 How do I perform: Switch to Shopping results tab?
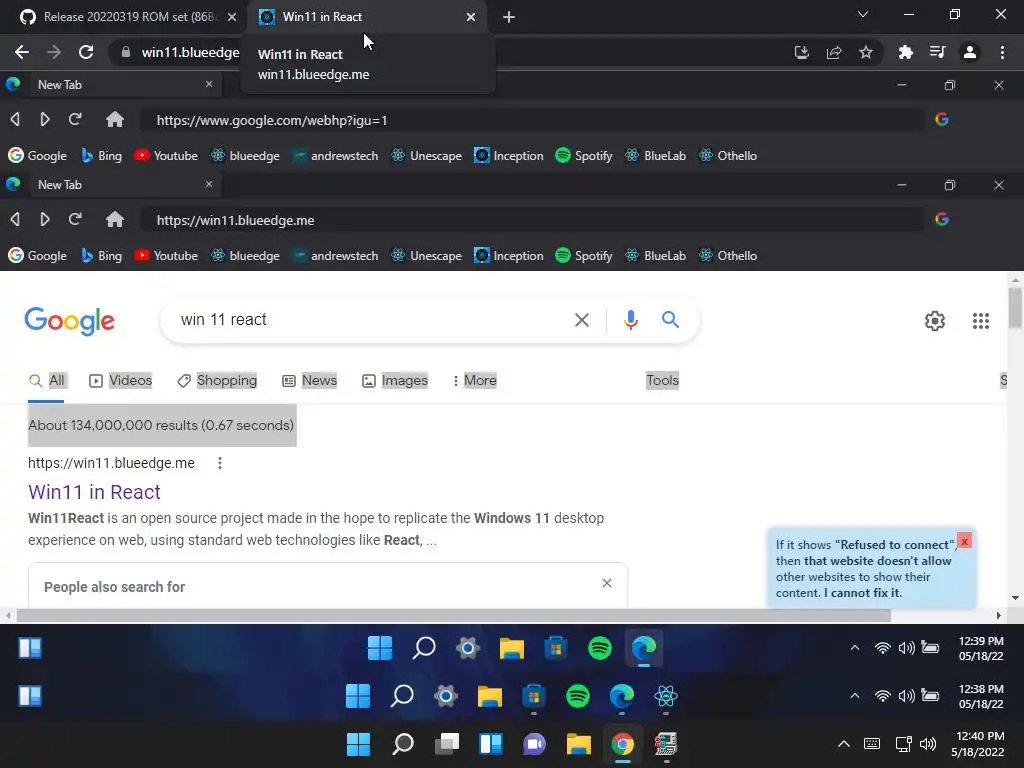[x=217, y=381]
